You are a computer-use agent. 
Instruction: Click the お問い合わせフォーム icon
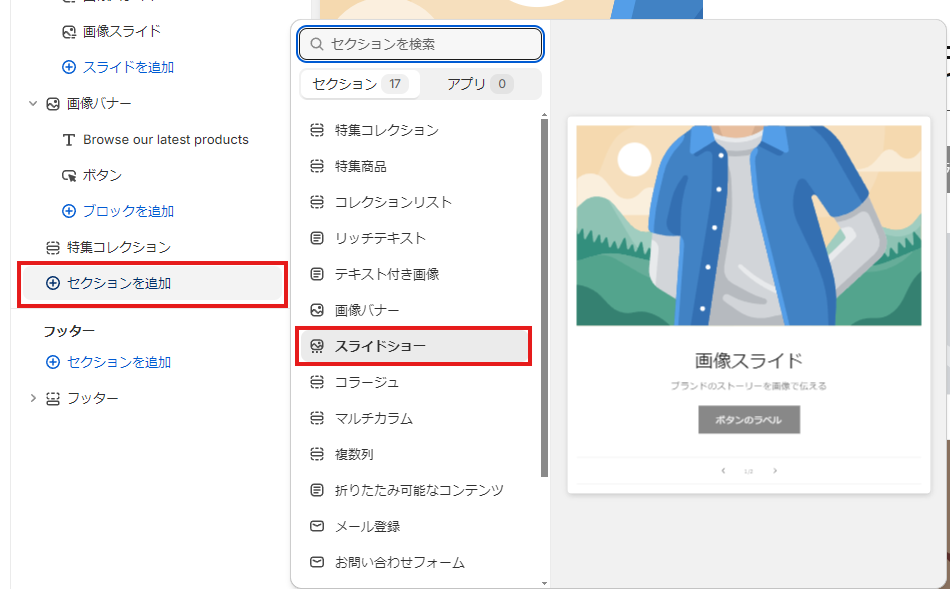click(x=316, y=562)
